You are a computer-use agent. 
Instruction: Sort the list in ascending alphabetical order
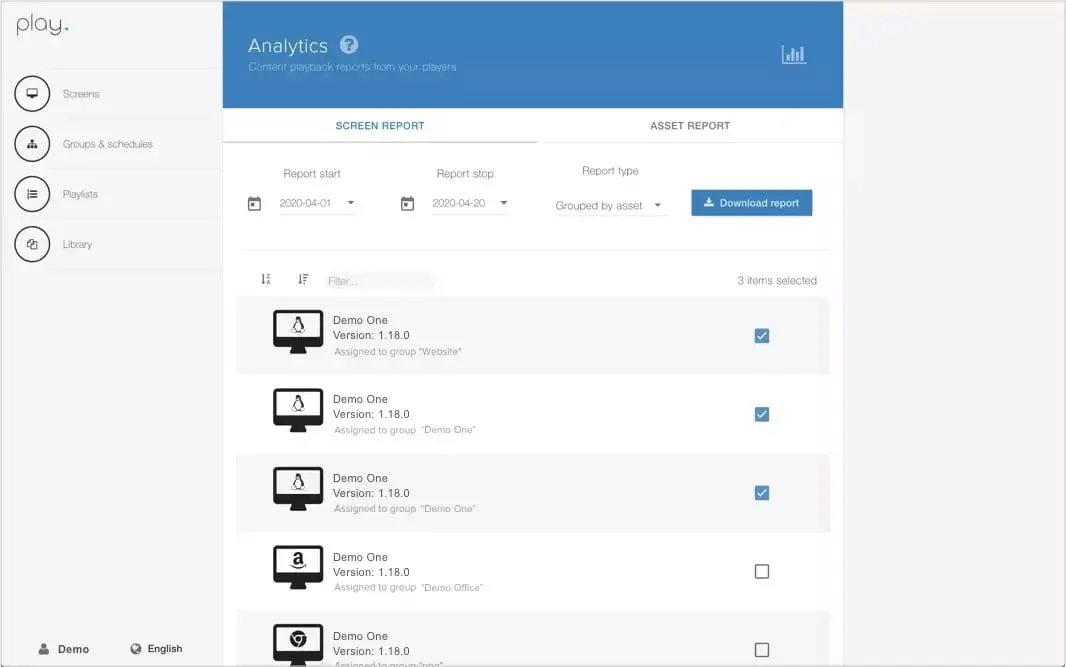(x=266, y=280)
